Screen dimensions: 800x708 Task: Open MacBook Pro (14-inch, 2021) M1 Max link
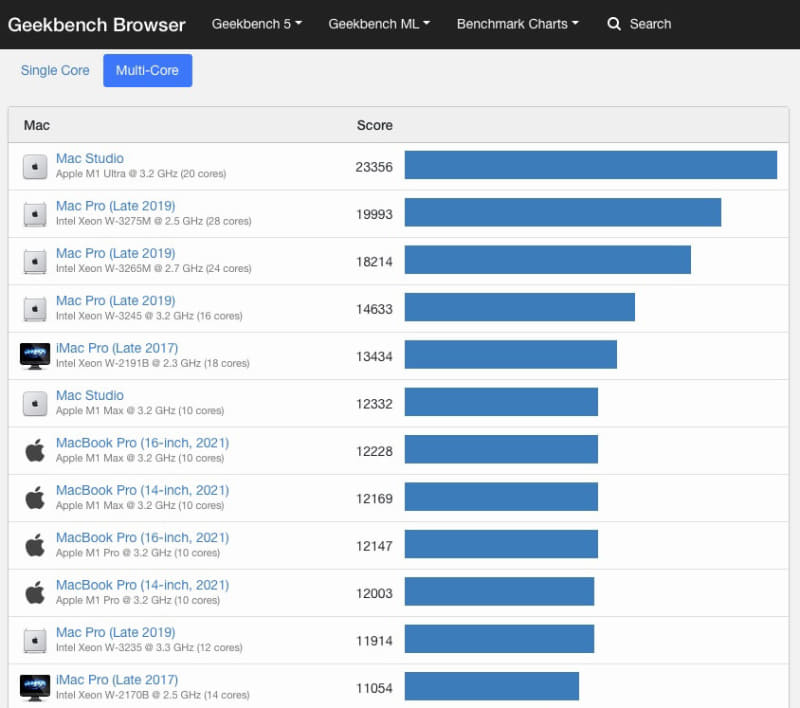pyautogui.click(x=142, y=490)
